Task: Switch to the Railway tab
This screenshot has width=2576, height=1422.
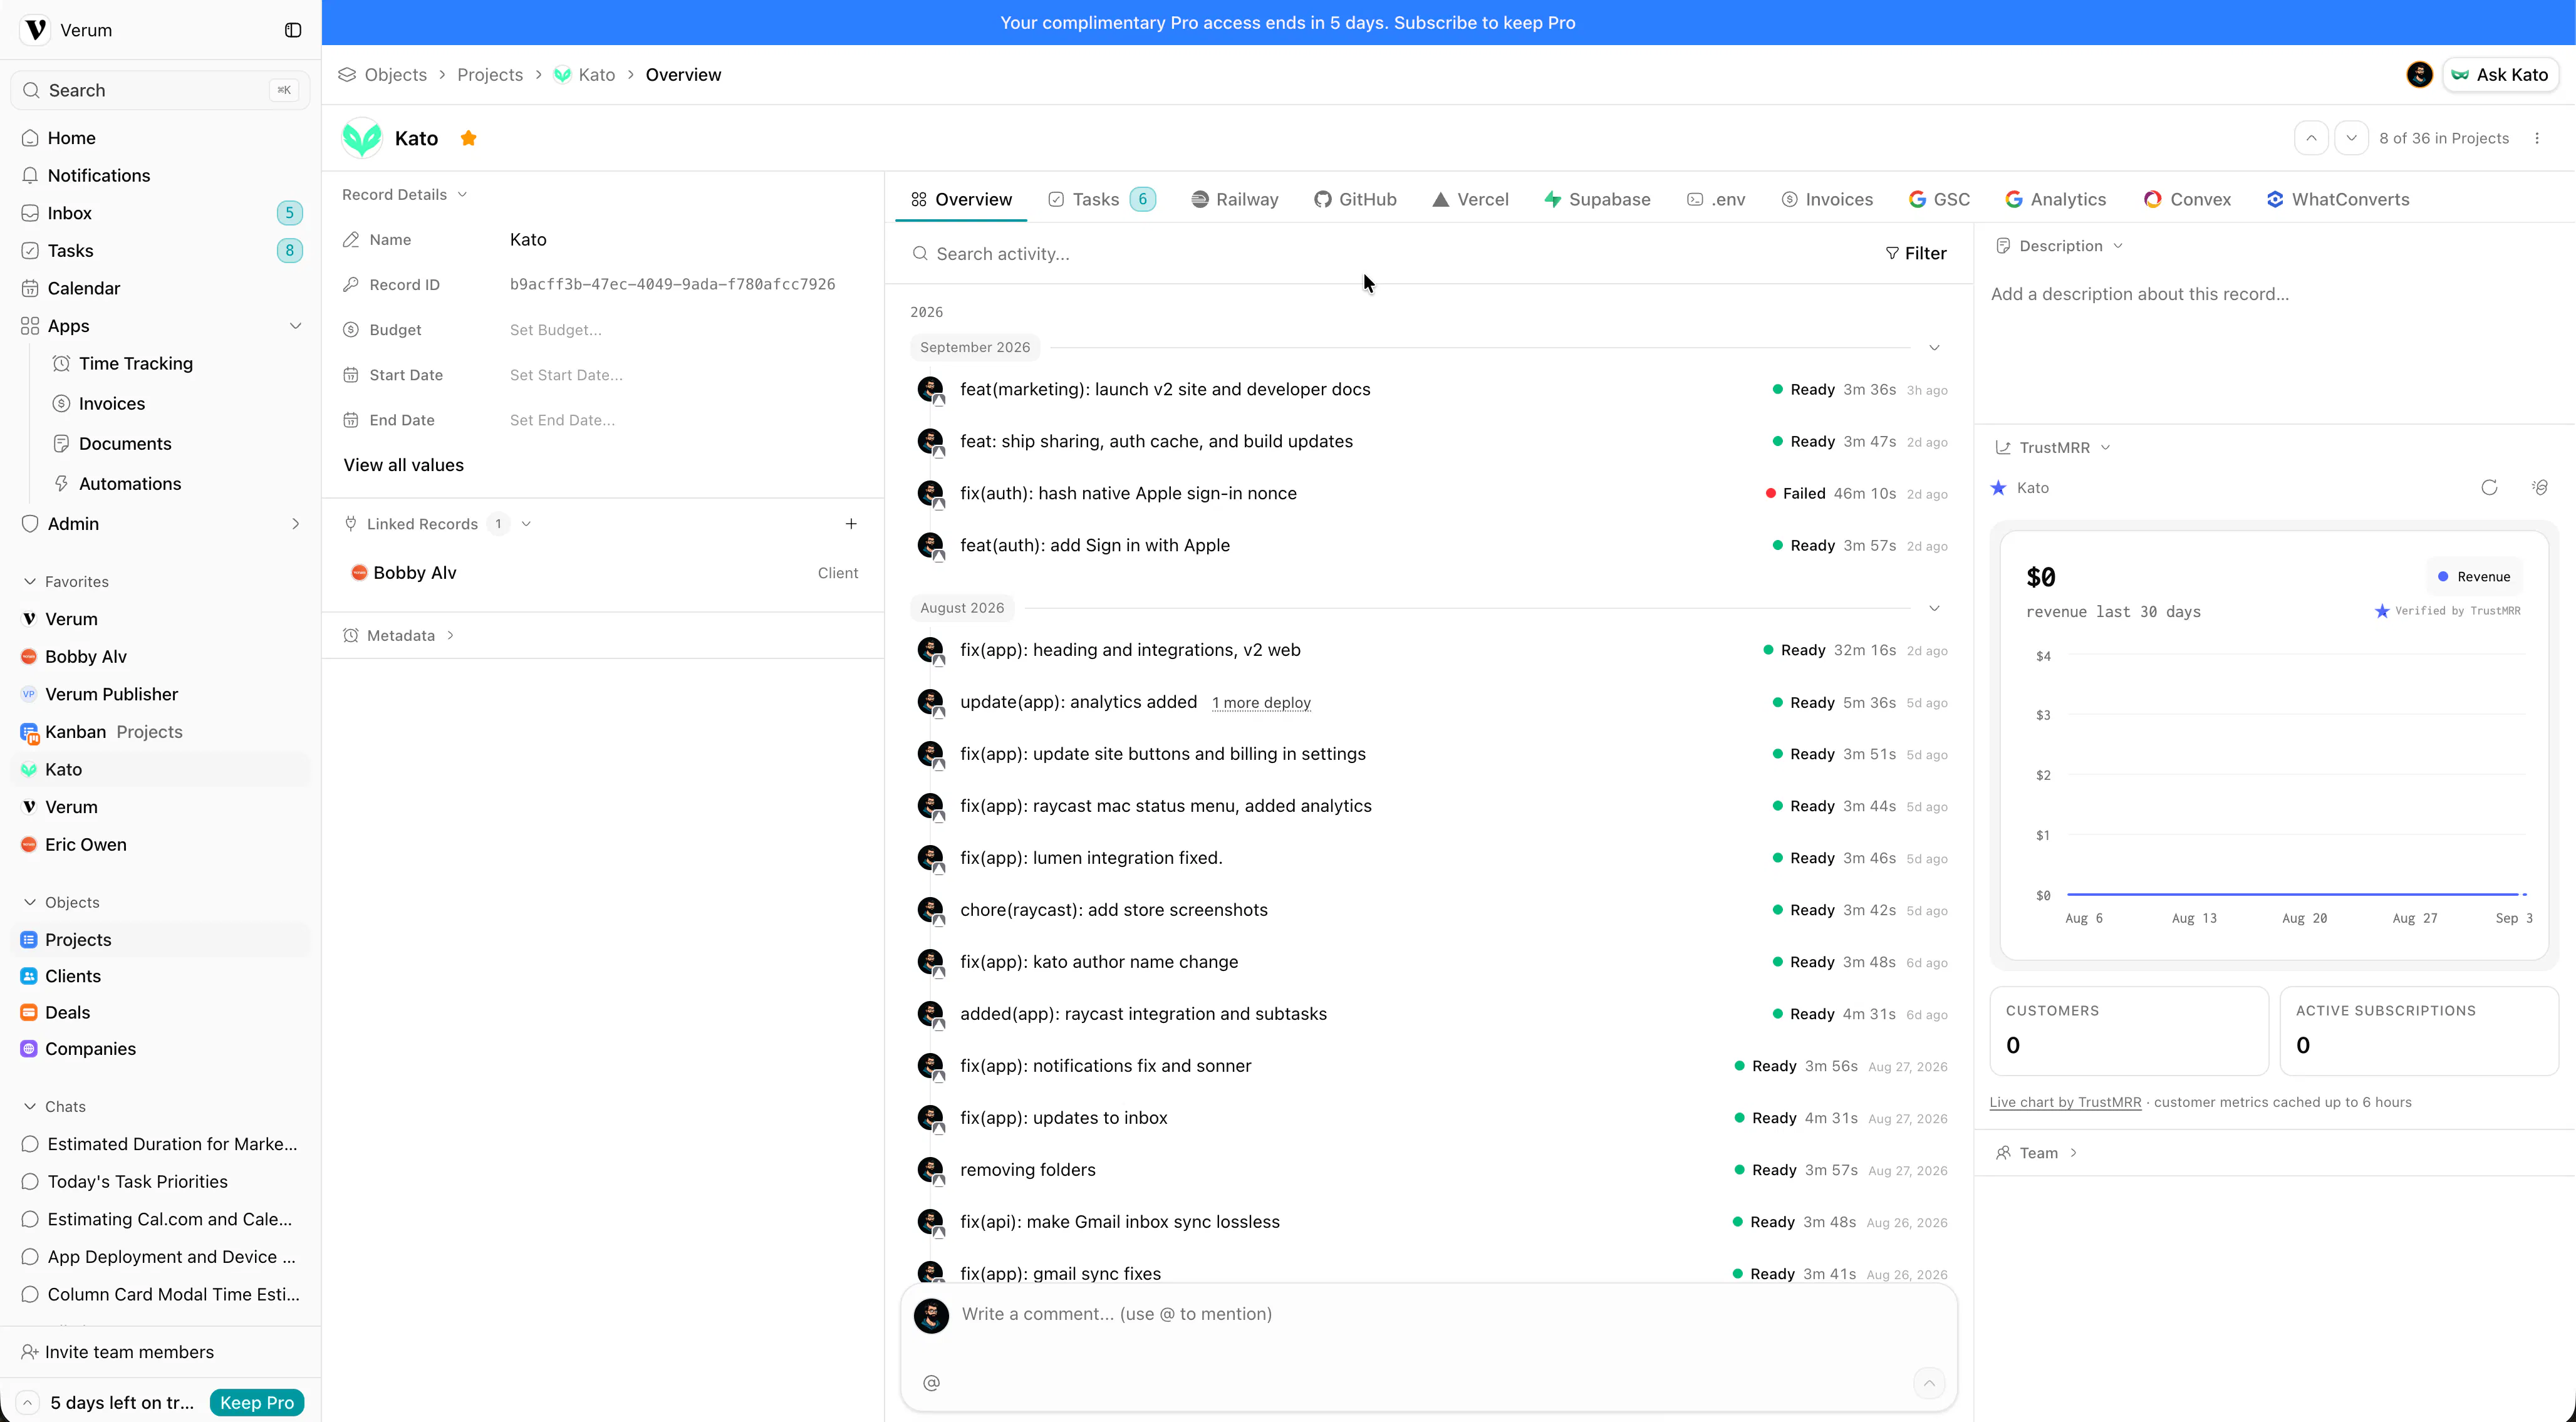Action: point(1234,199)
